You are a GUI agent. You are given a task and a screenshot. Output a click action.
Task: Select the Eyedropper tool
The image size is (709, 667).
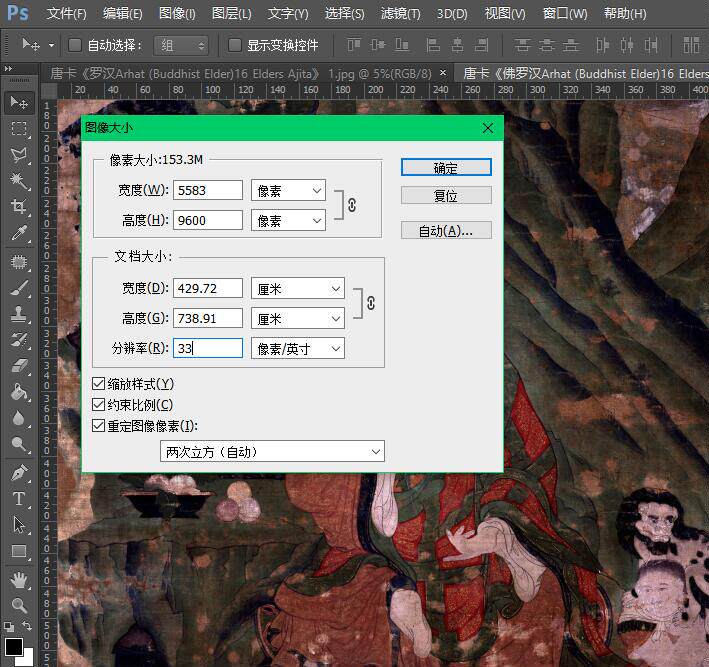19,233
